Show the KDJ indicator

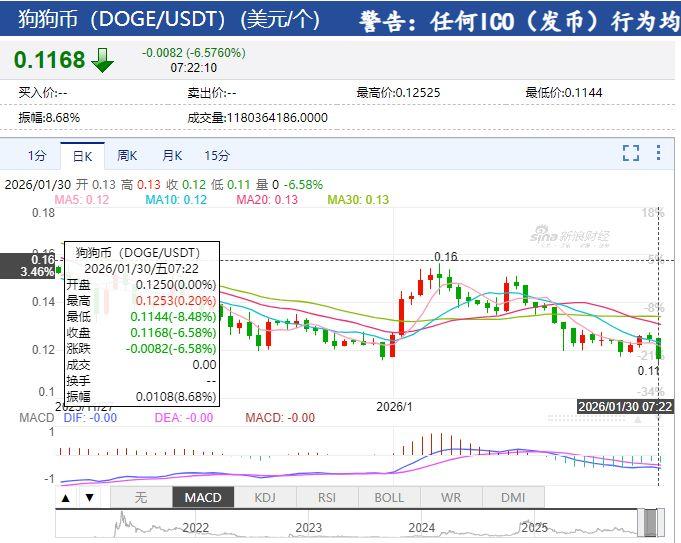pyautogui.click(x=265, y=497)
